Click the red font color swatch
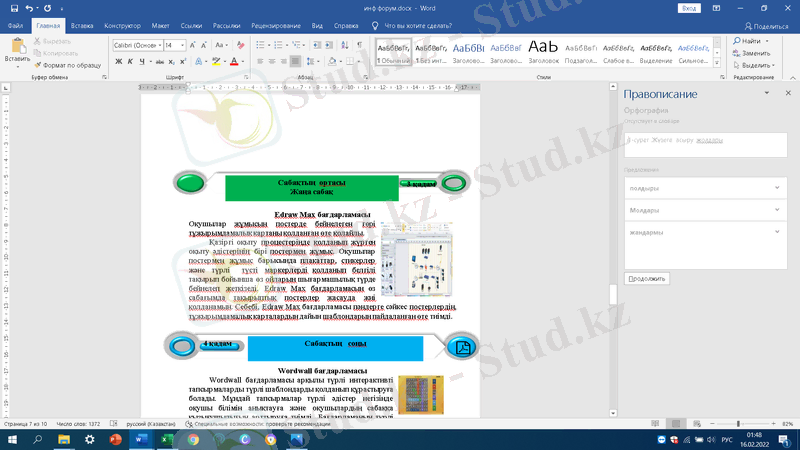The width and height of the screenshot is (800, 450). click(x=234, y=61)
